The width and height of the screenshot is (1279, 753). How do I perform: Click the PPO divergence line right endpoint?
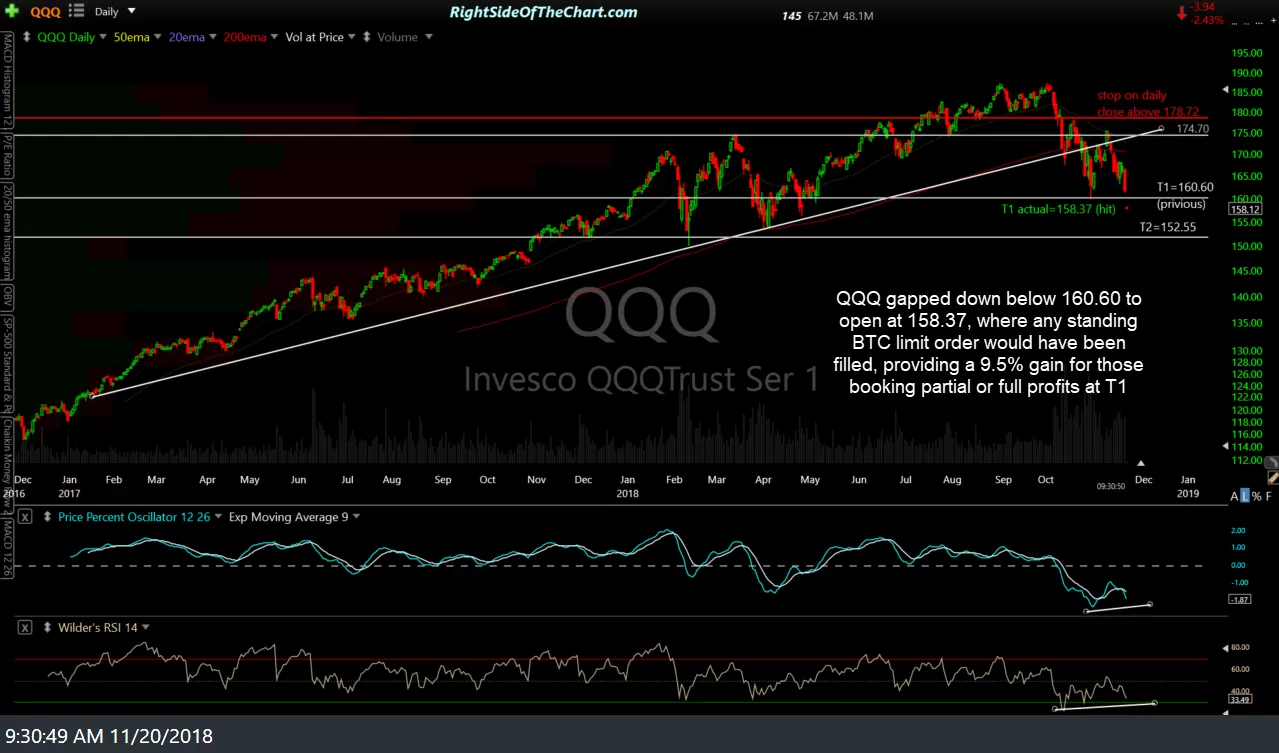point(1152,604)
